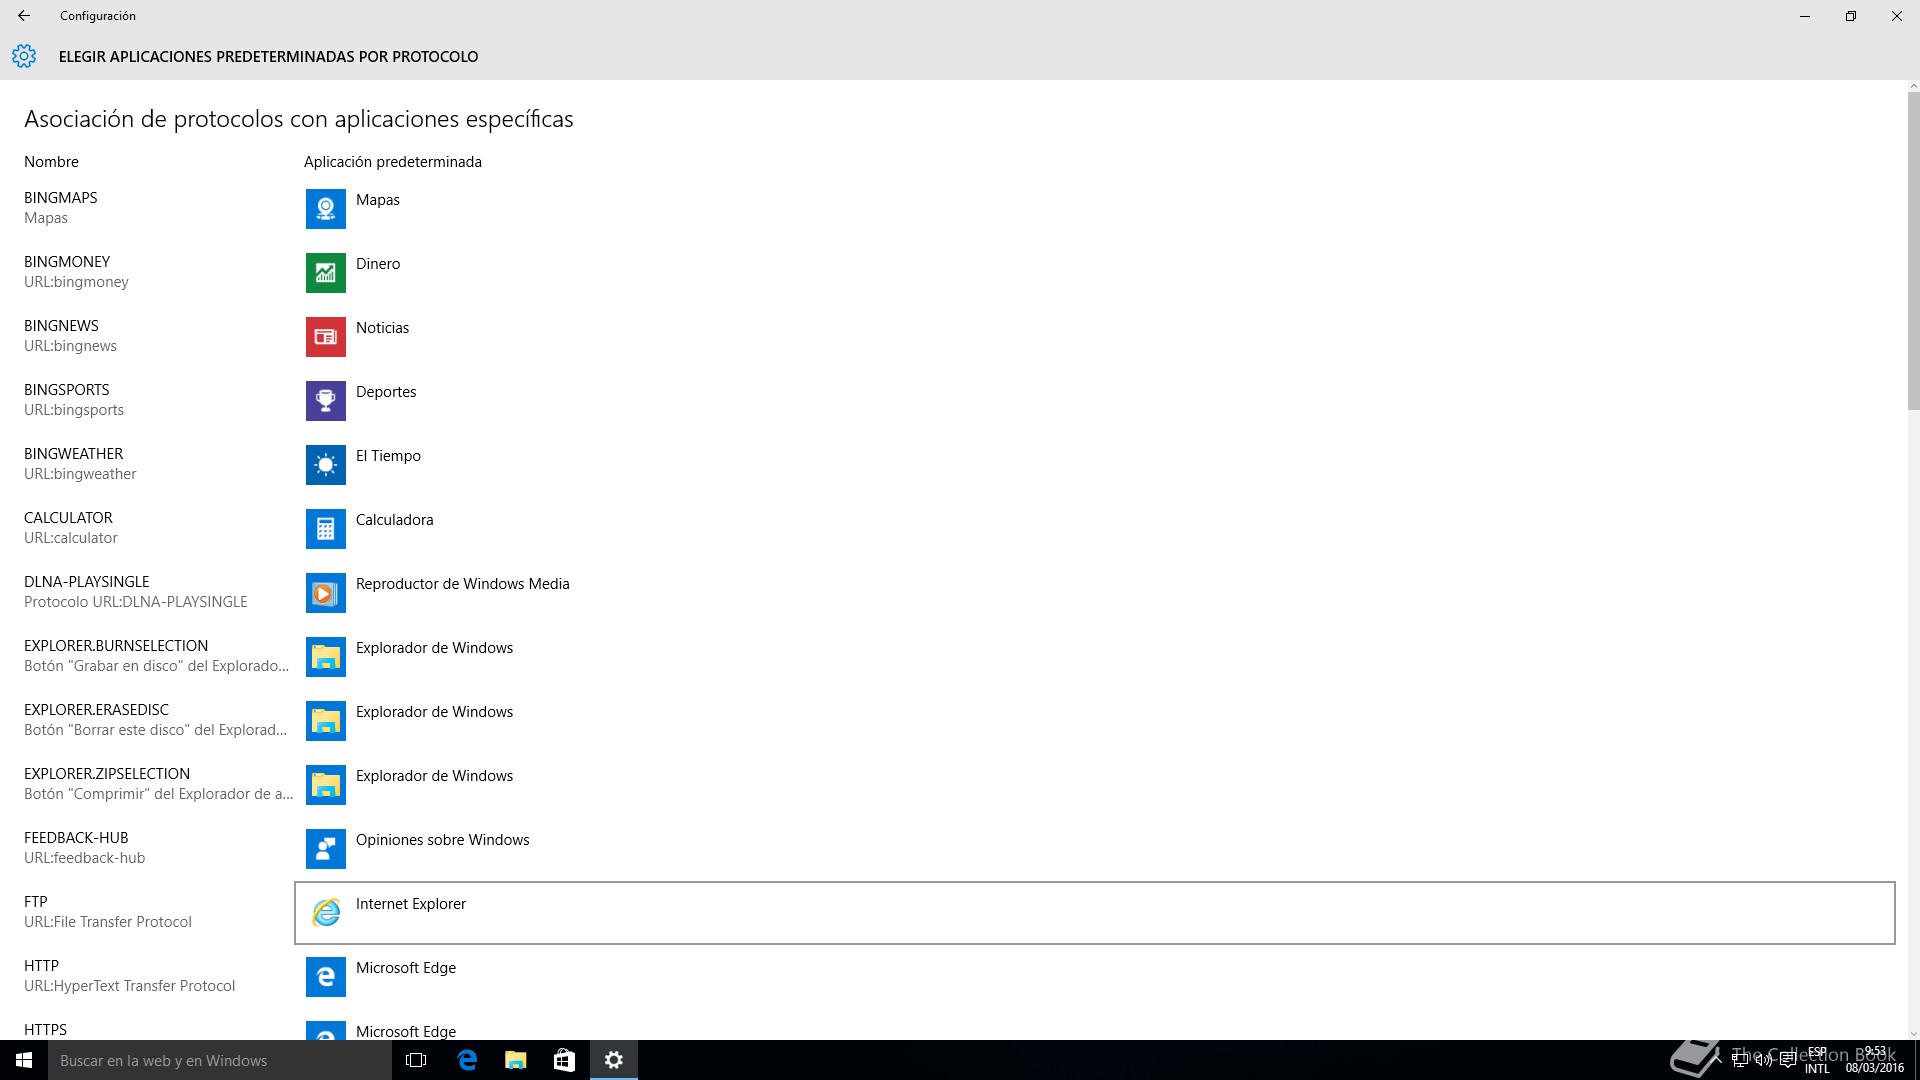1920x1080 pixels.
Task: Click the settings gear icon in header
Action: [24, 57]
